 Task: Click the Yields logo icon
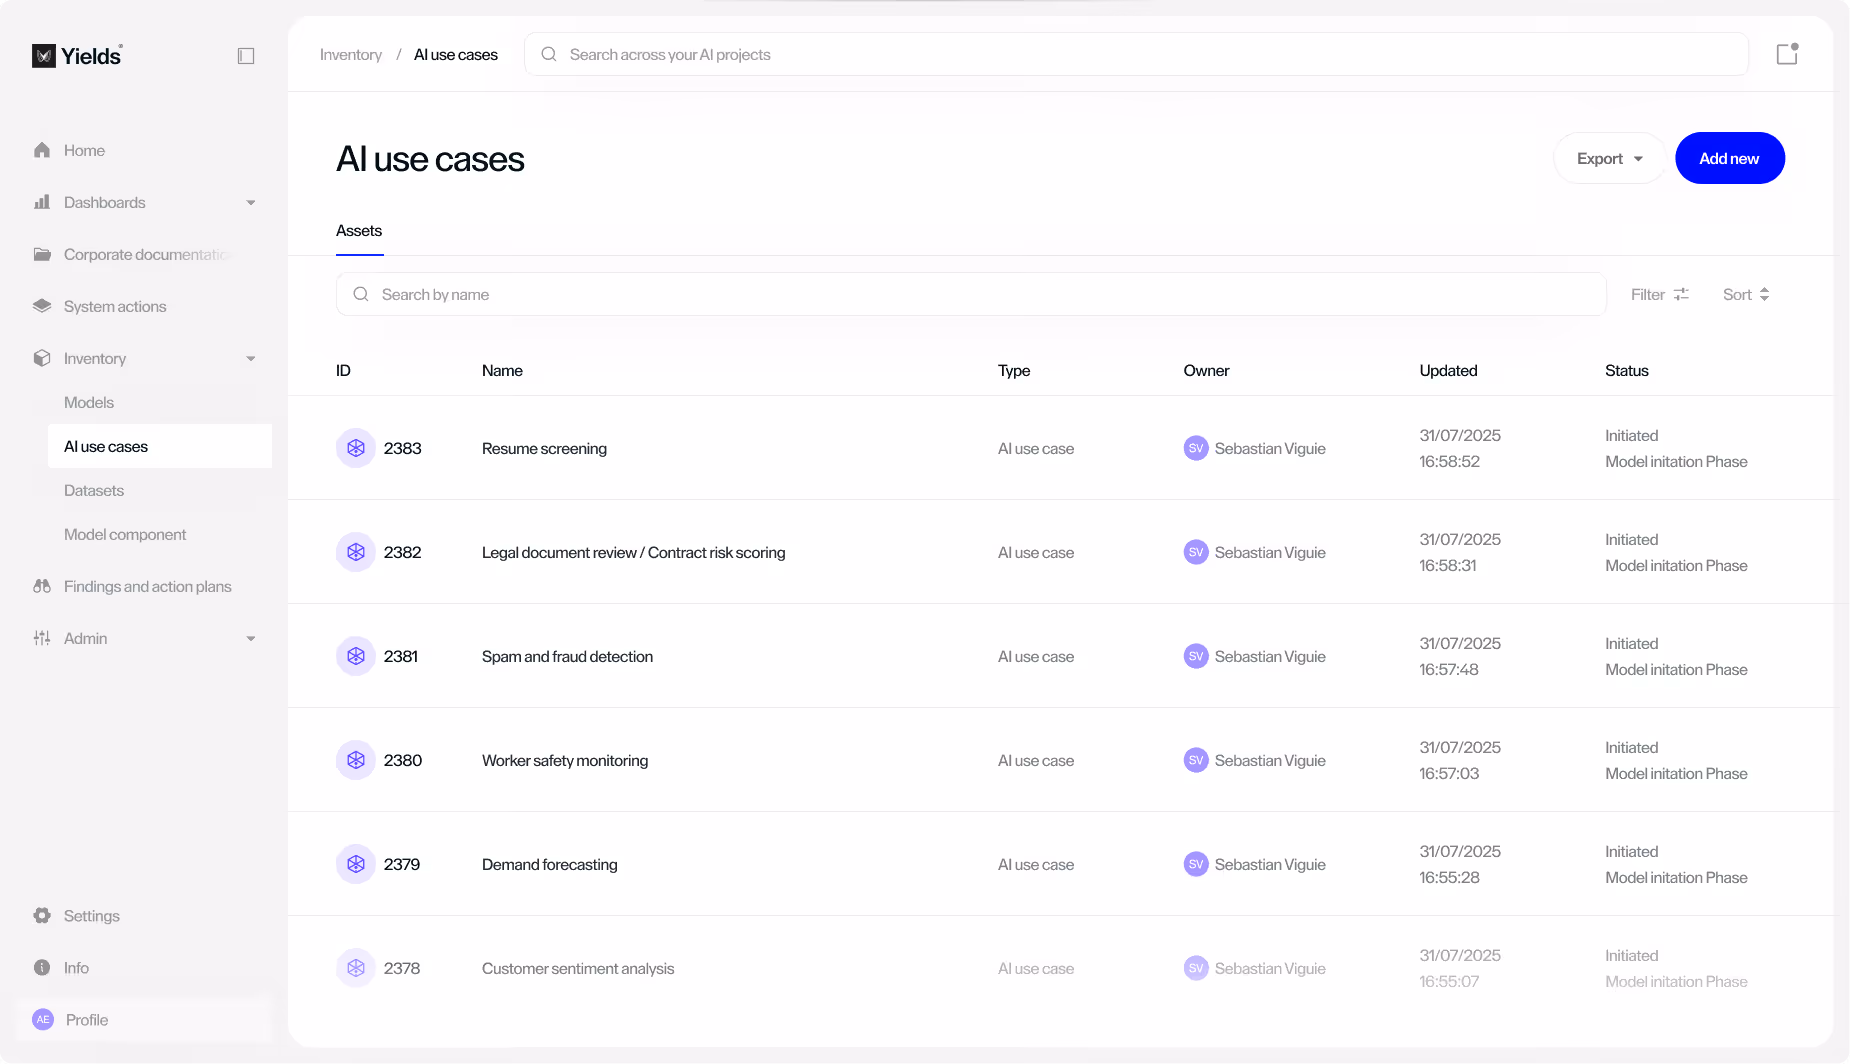point(43,56)
